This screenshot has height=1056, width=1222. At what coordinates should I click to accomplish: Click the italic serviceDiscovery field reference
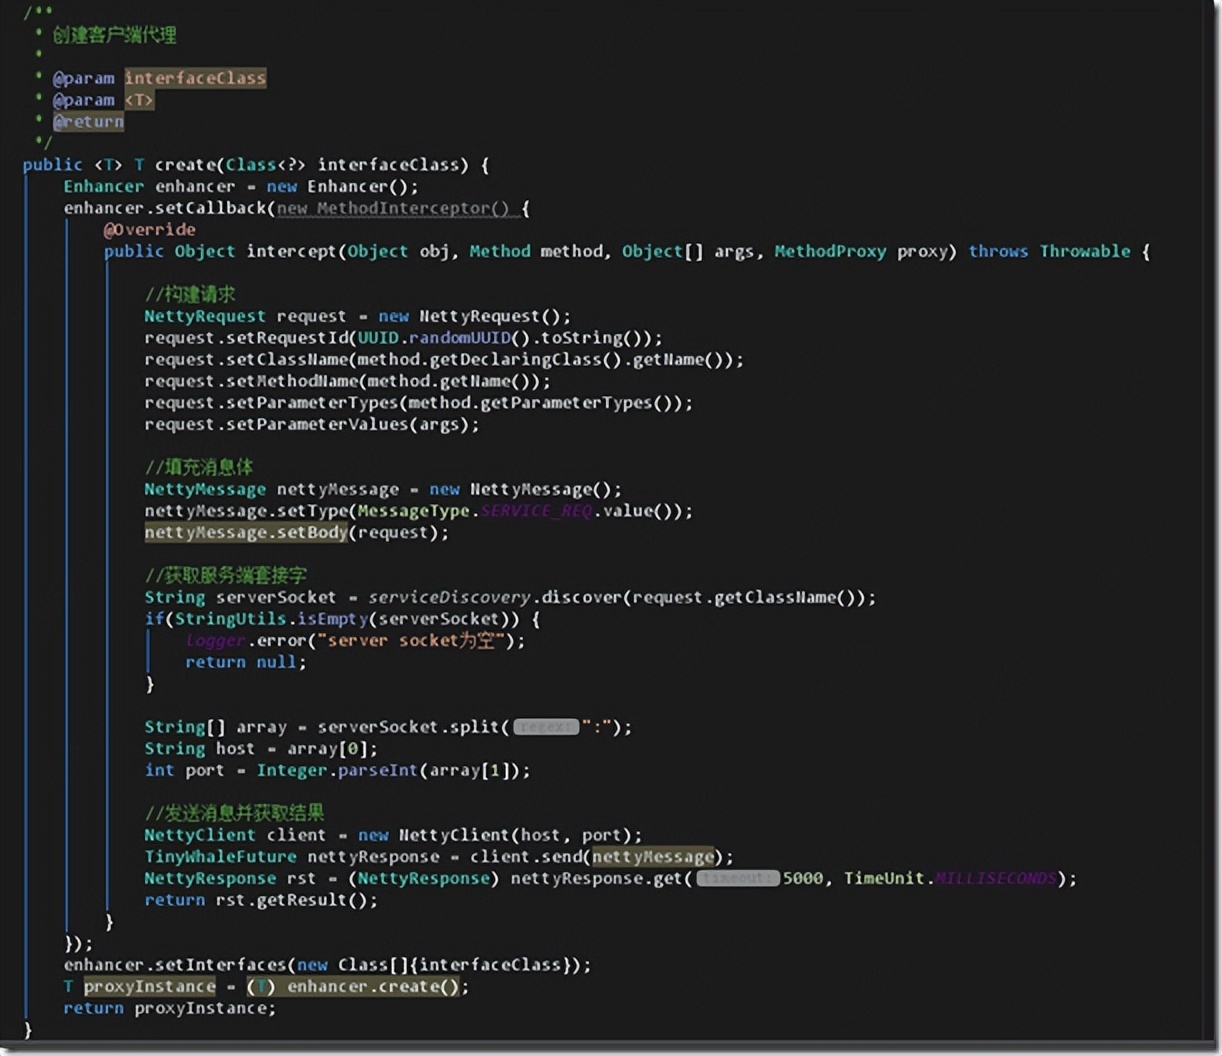tap(449, 597)
